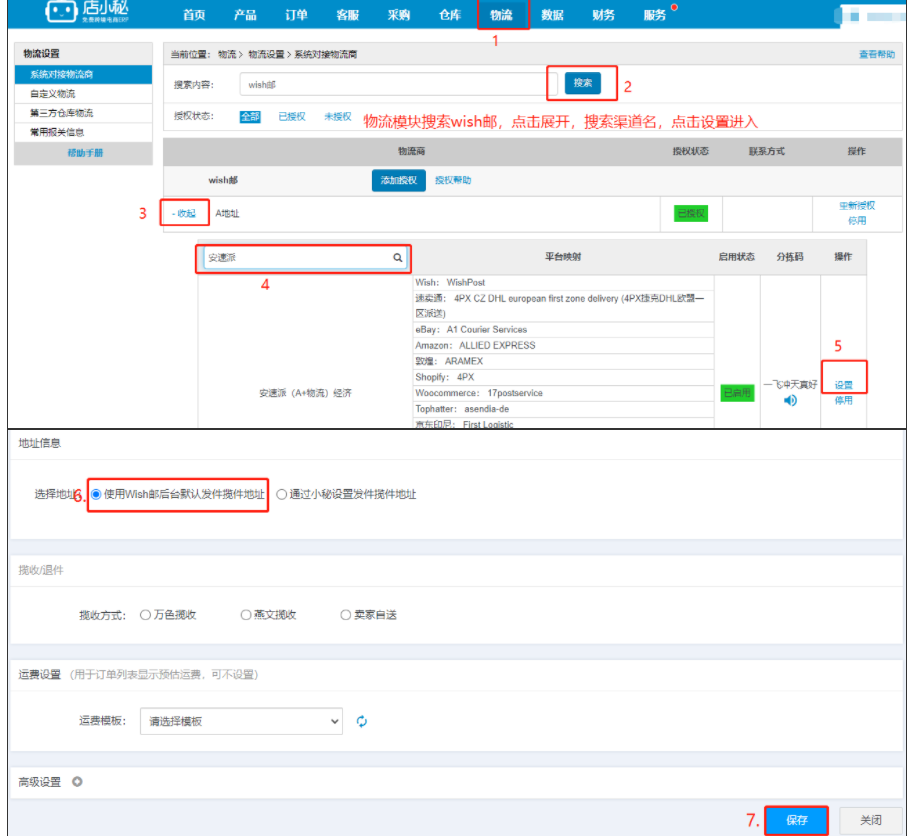Open 查看帮助 link
The height and width of the screenshot is (836, 915).
876,54
